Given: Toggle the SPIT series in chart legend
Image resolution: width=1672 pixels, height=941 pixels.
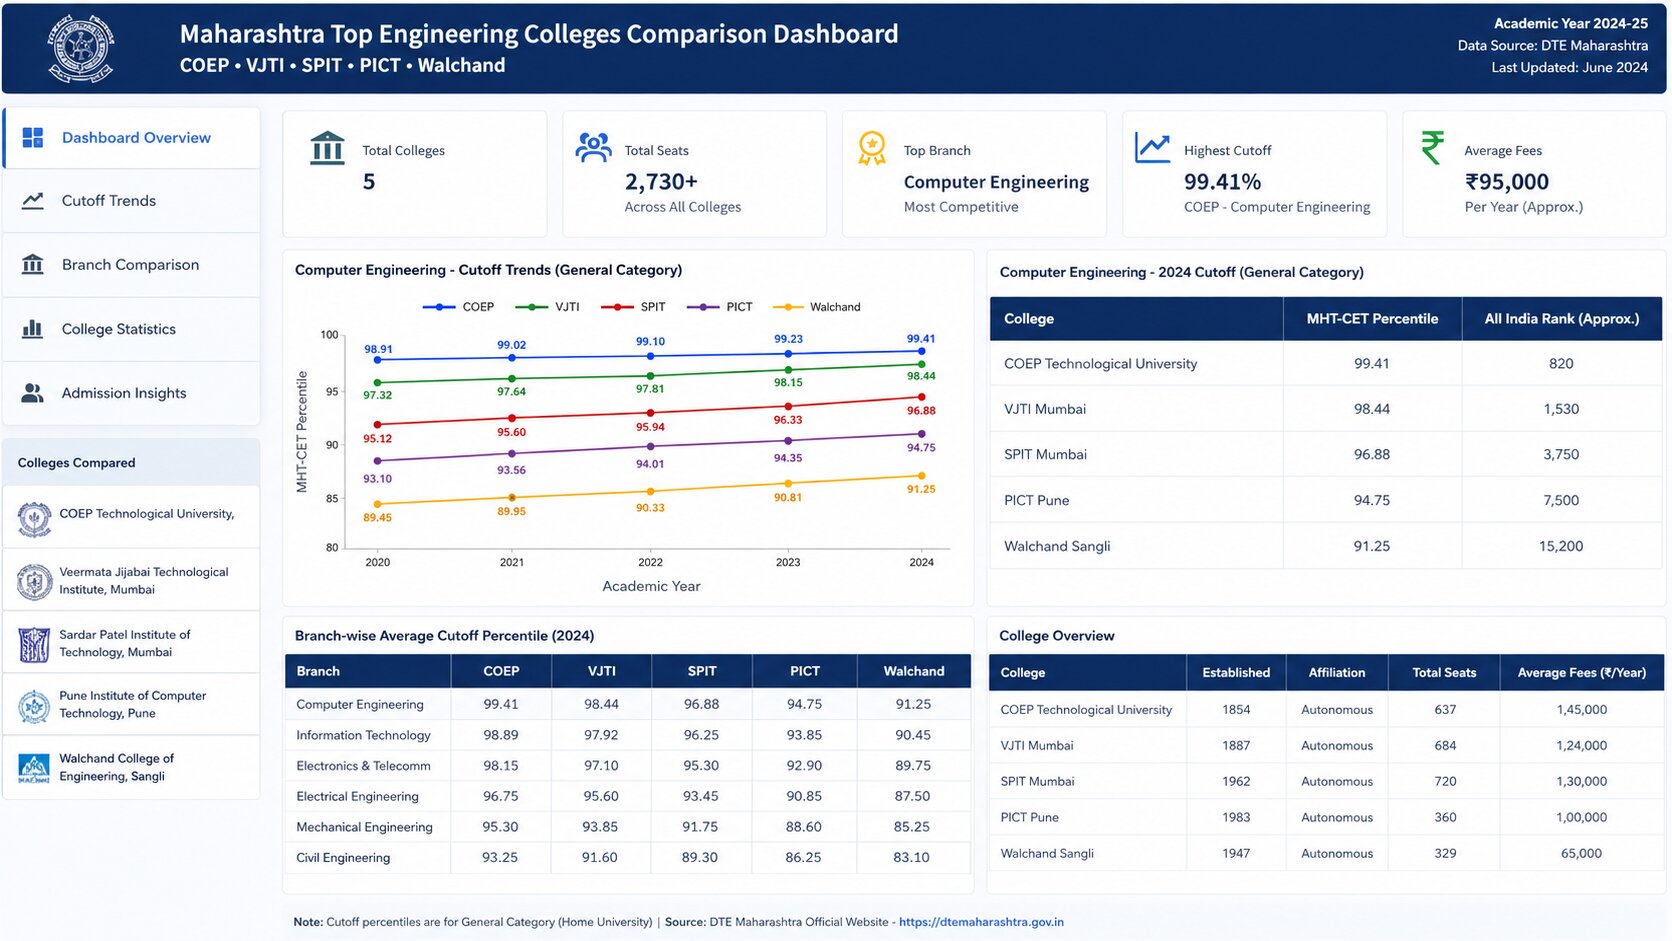Looking at the screenshot, I should [x=633, y=307].
